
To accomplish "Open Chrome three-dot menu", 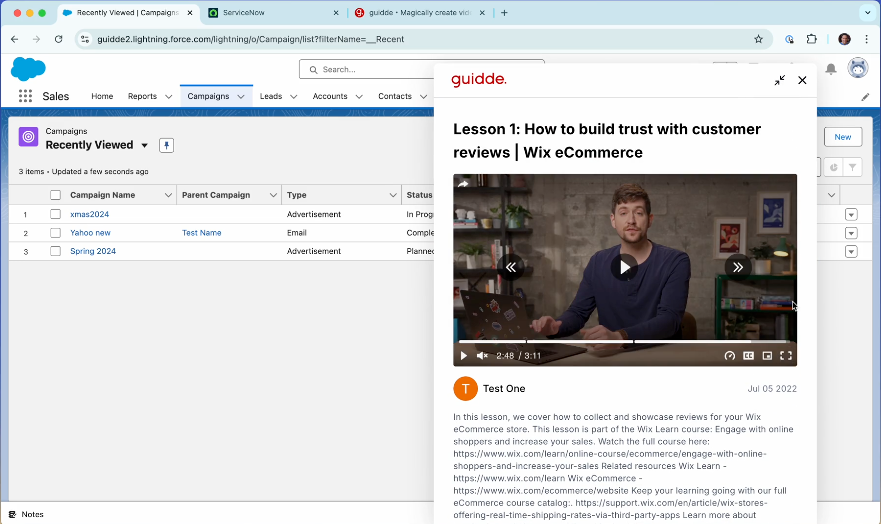I will (866, 39).
